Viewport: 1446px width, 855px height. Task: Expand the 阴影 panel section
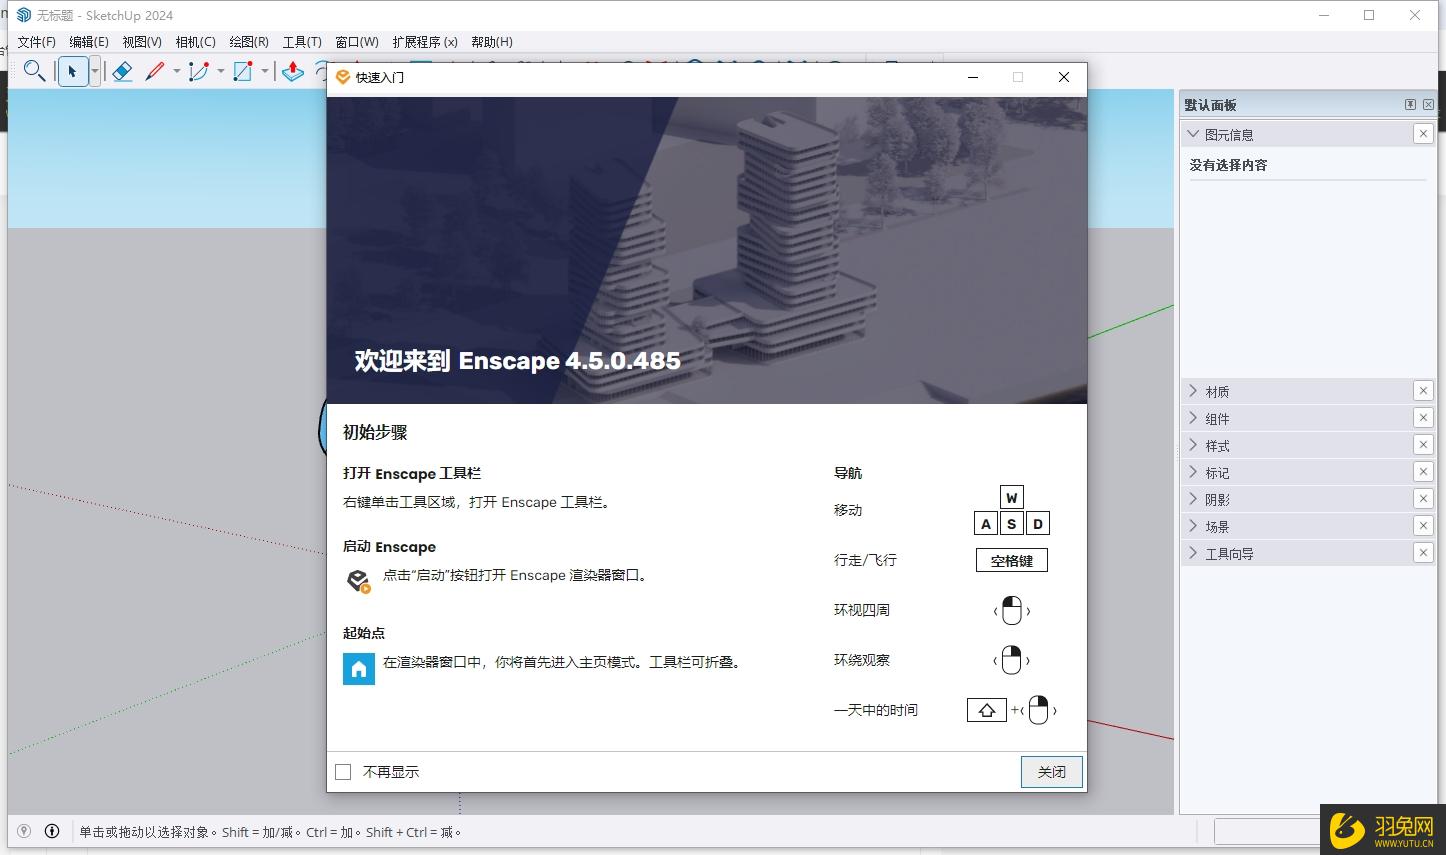tap(1192, 499)
